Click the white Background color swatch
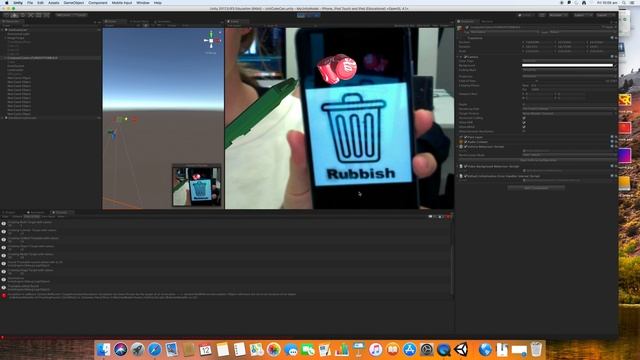Viewport: 640px width, 360px height. [567, 65]
